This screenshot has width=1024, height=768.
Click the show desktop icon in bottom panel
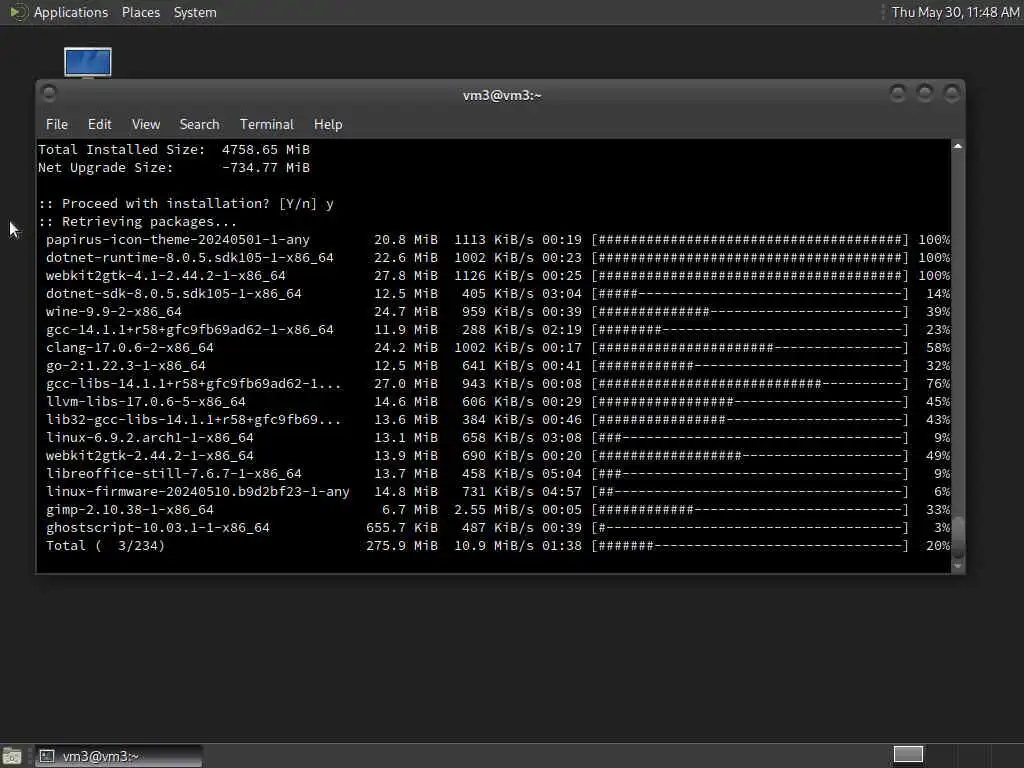[12, 756]
